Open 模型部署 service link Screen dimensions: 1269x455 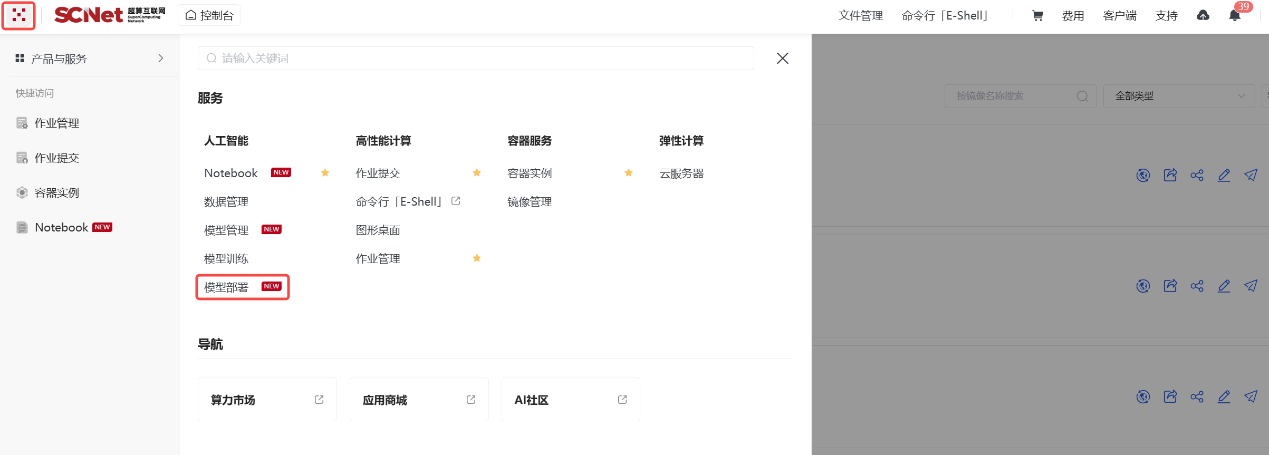click(x=227, y=287)
